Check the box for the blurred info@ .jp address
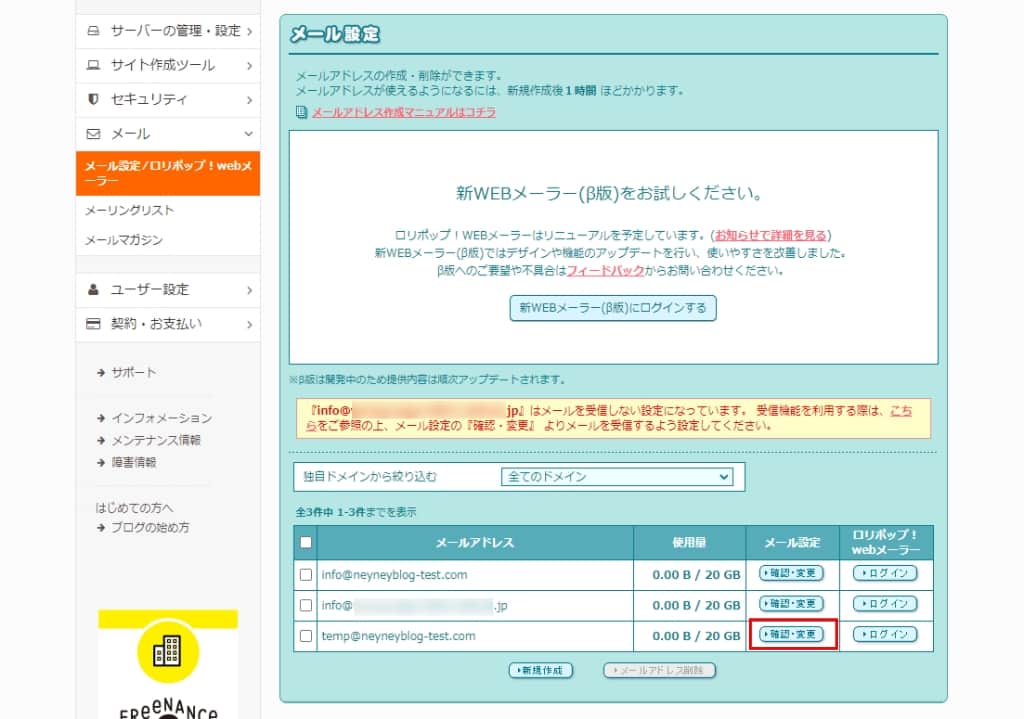The height and width of the screenshot is (719, 1024). click(306, 605)
